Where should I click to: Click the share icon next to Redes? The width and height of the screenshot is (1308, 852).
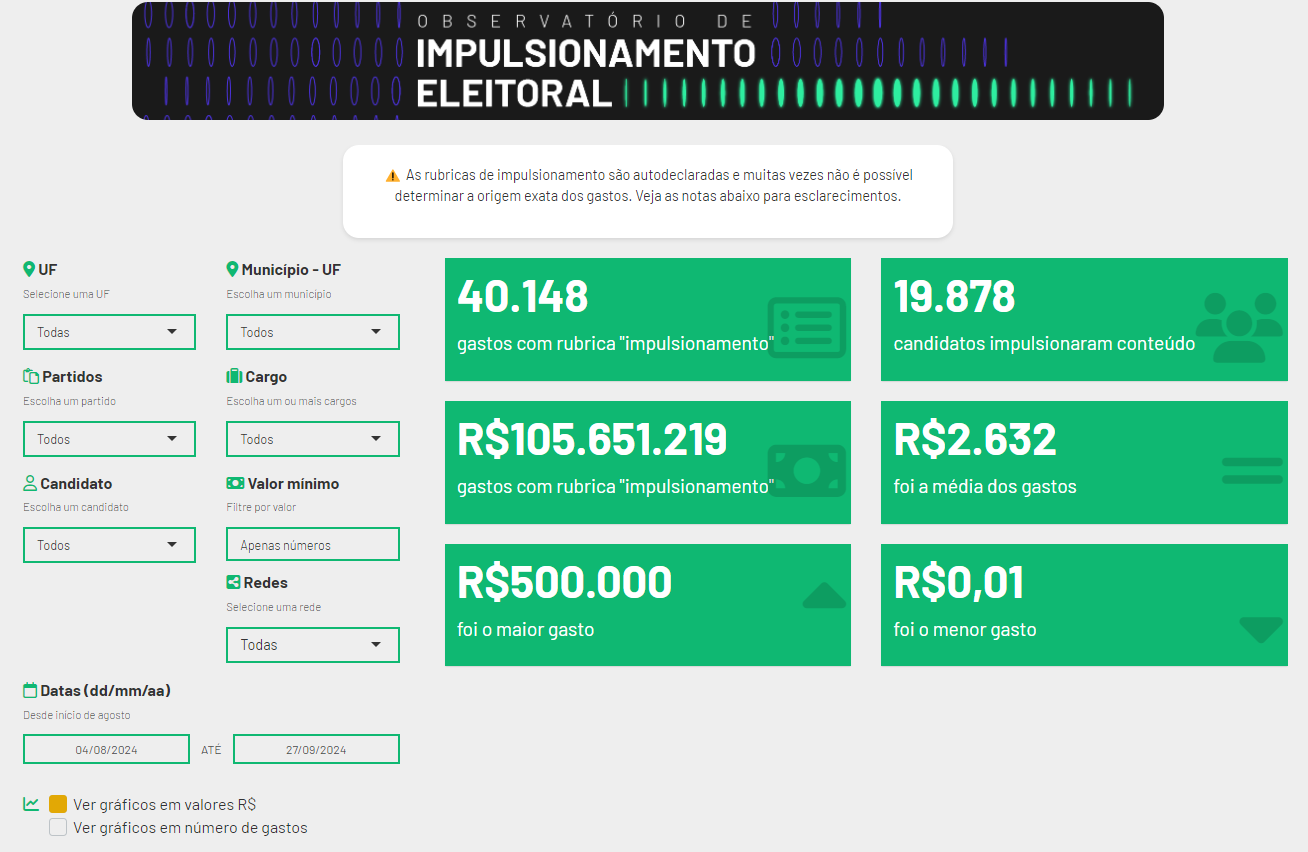coord(234,582)
